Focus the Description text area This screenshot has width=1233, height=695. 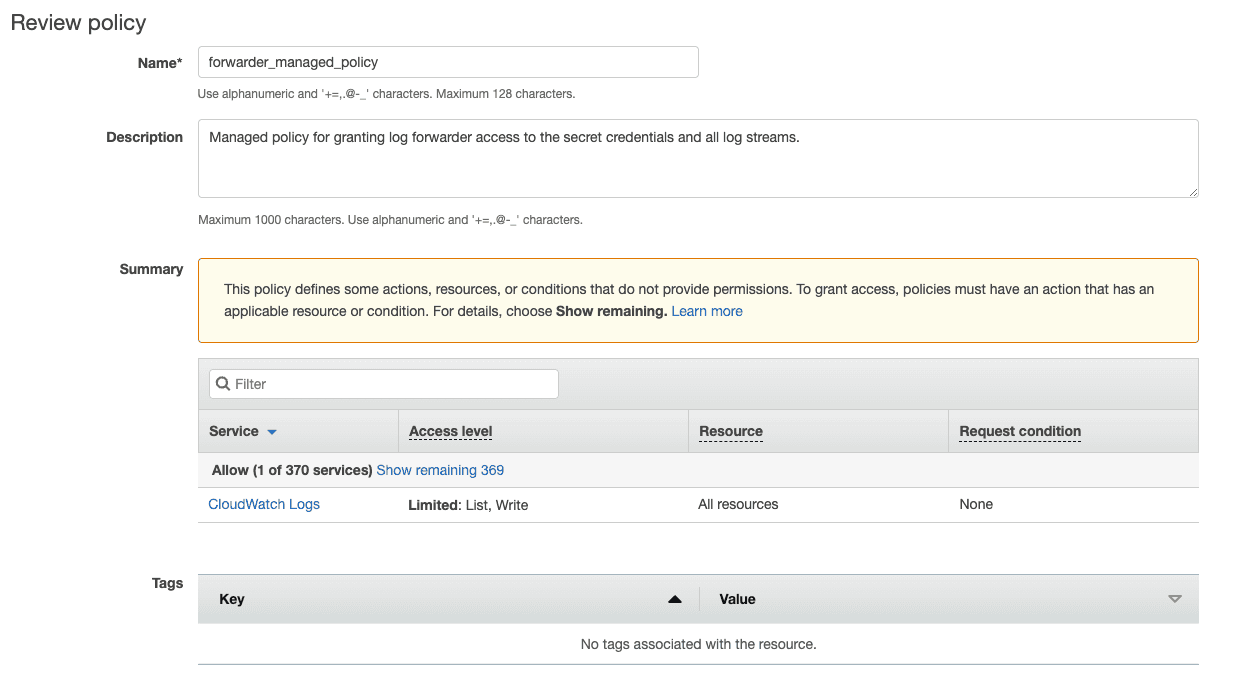(698, 159)
